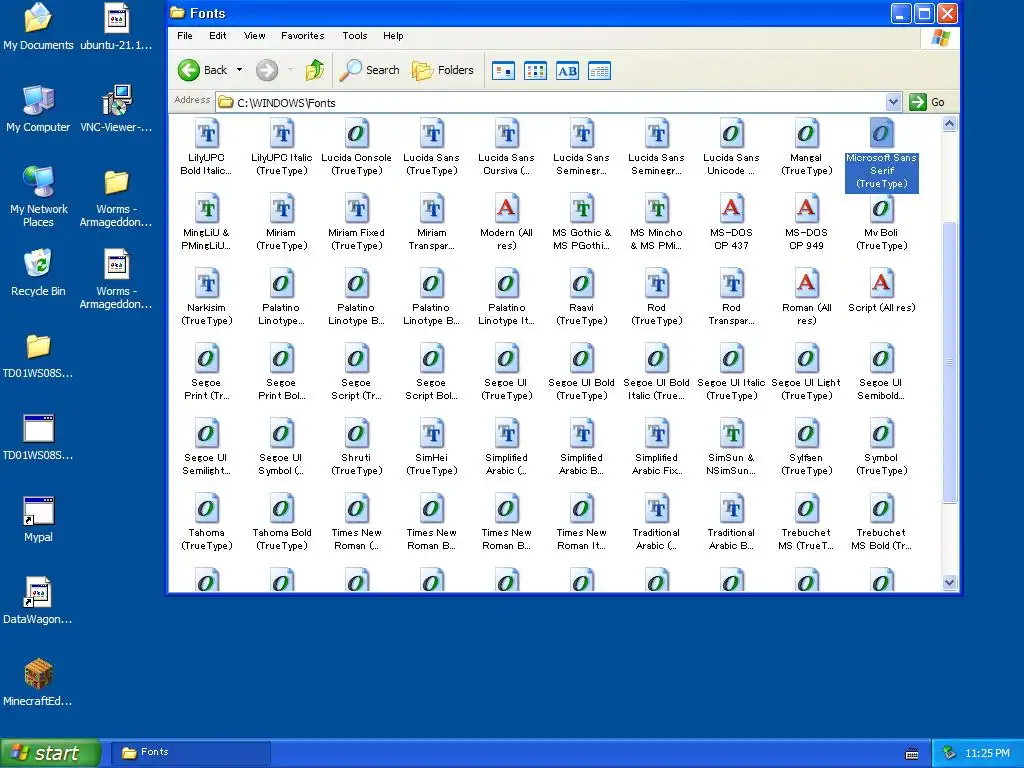Click the on-screen keyboard tray icon
Viewport: 1024px width, 768px height.
(912, 754)
